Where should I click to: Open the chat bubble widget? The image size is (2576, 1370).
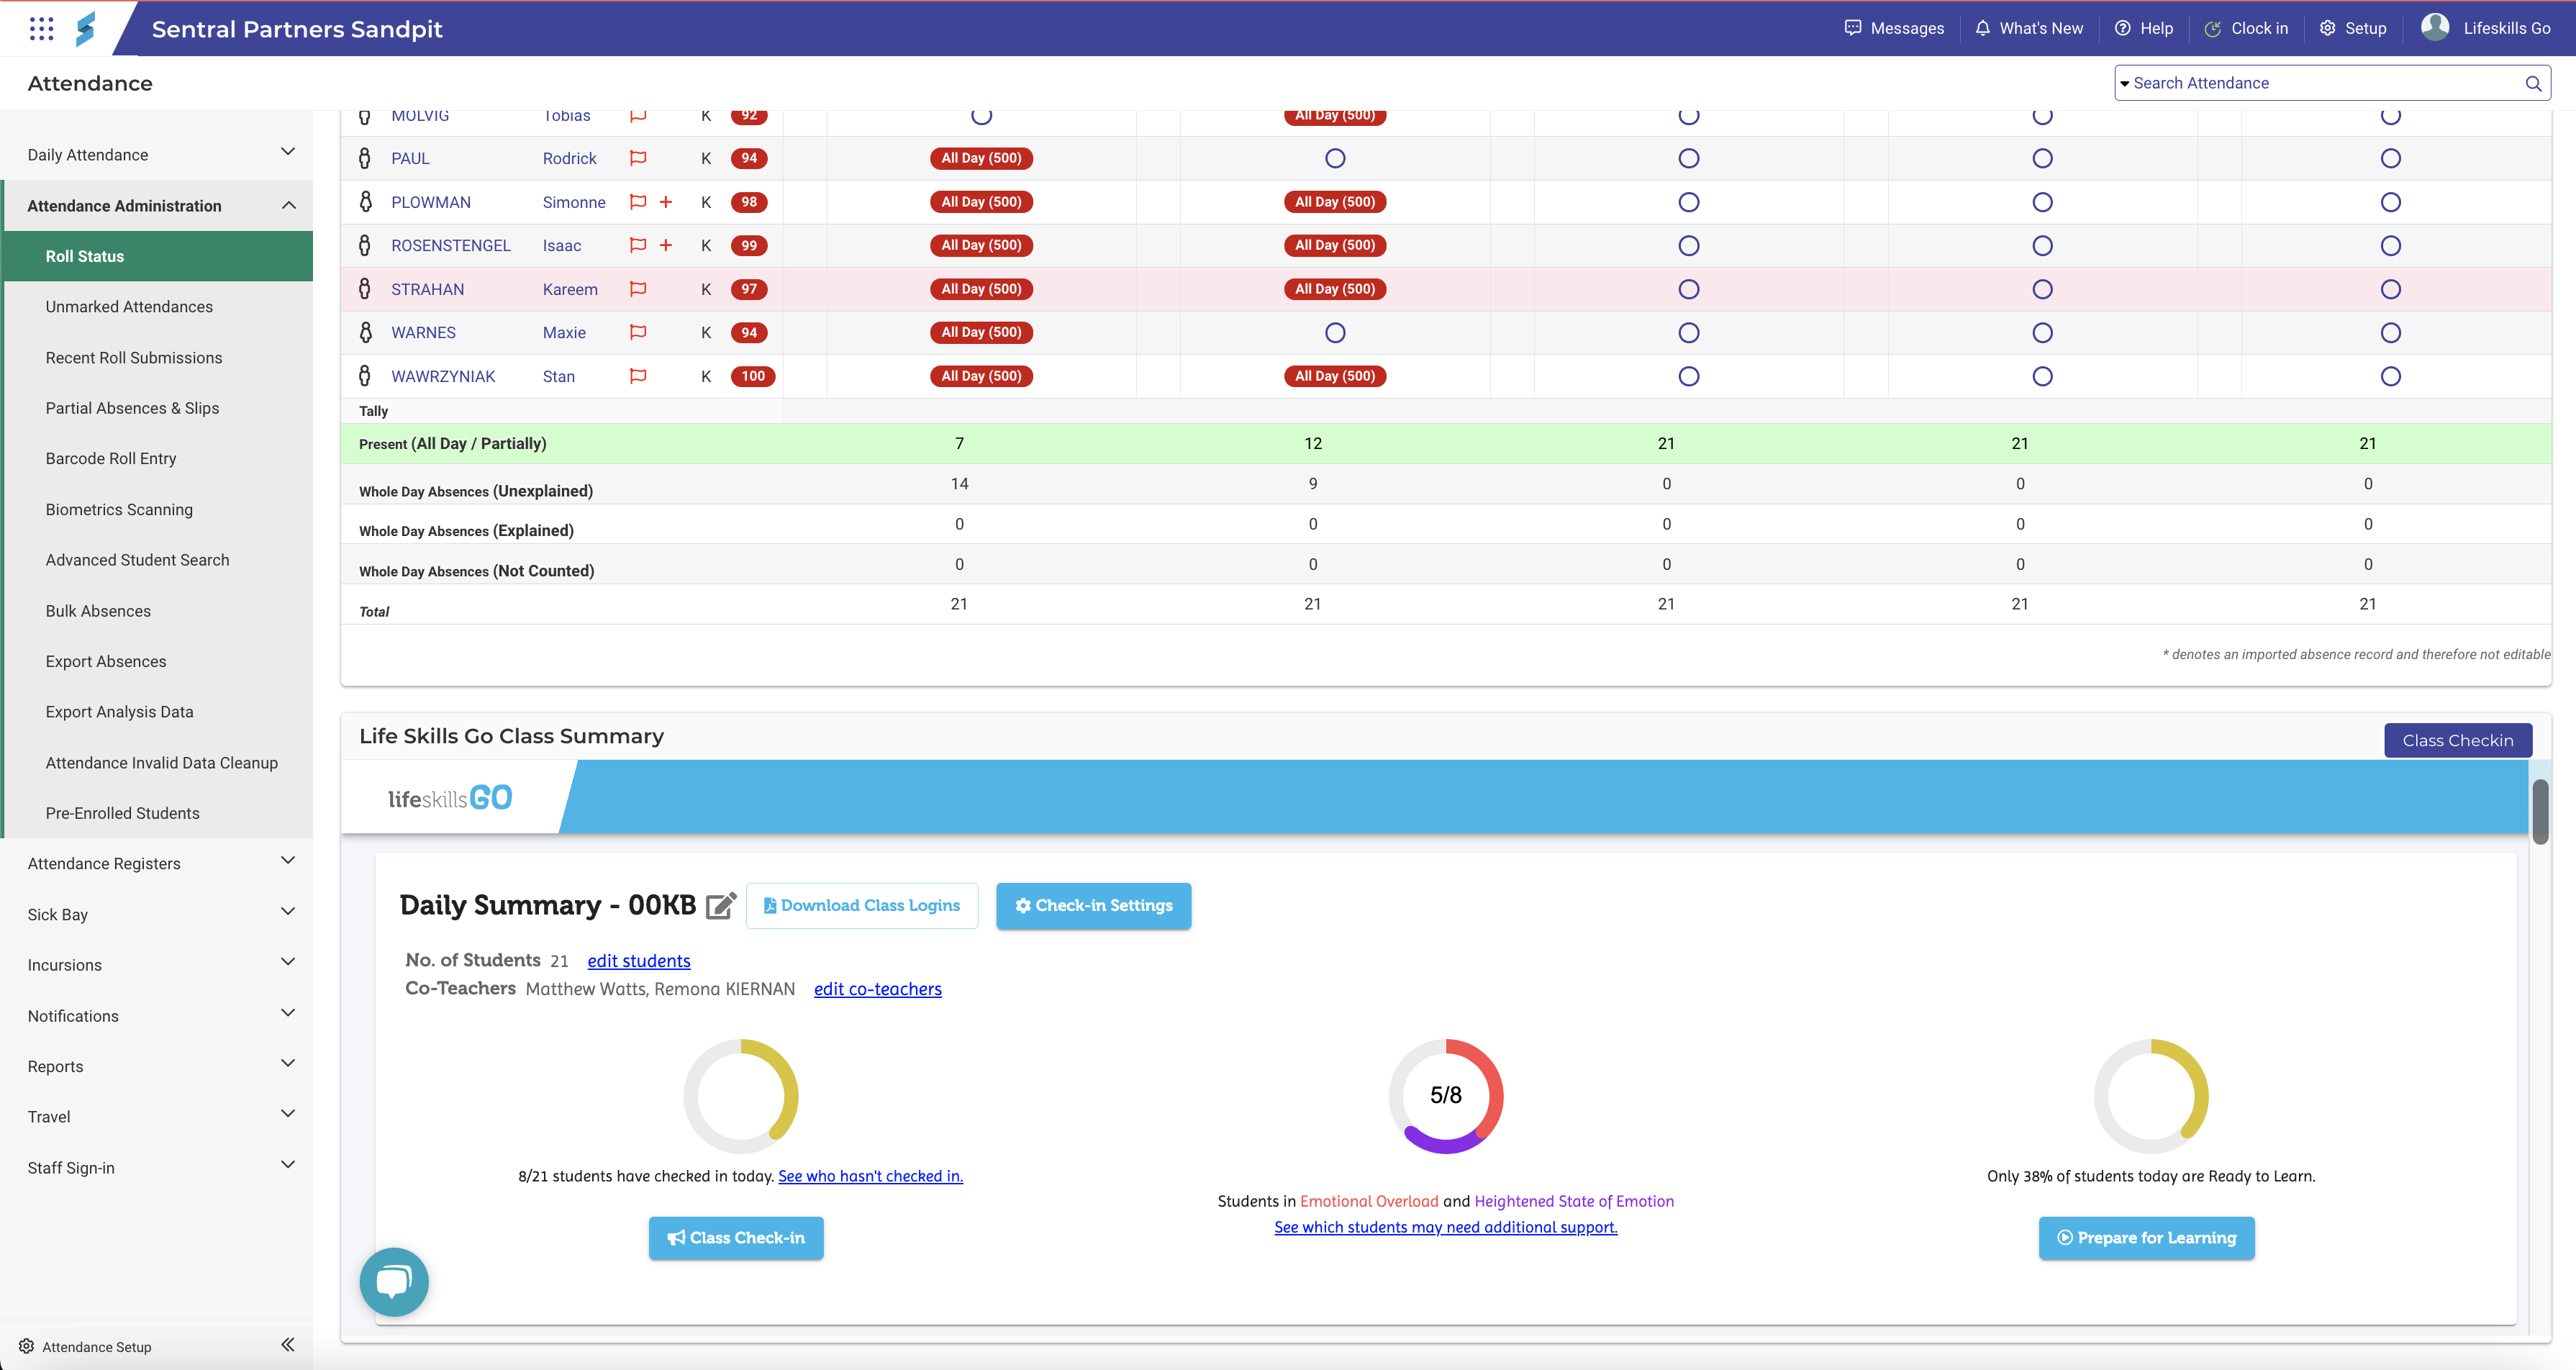coord(394,1281)
